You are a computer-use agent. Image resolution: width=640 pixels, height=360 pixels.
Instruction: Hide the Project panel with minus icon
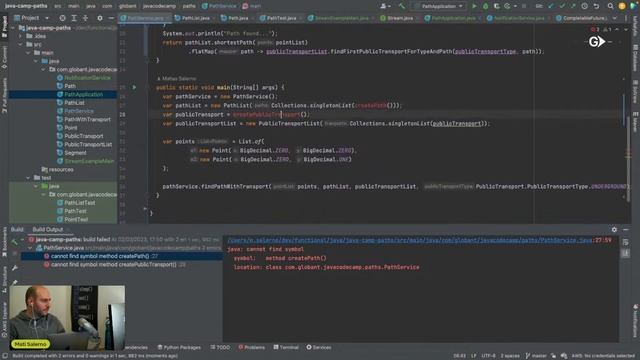pos(111,18)
